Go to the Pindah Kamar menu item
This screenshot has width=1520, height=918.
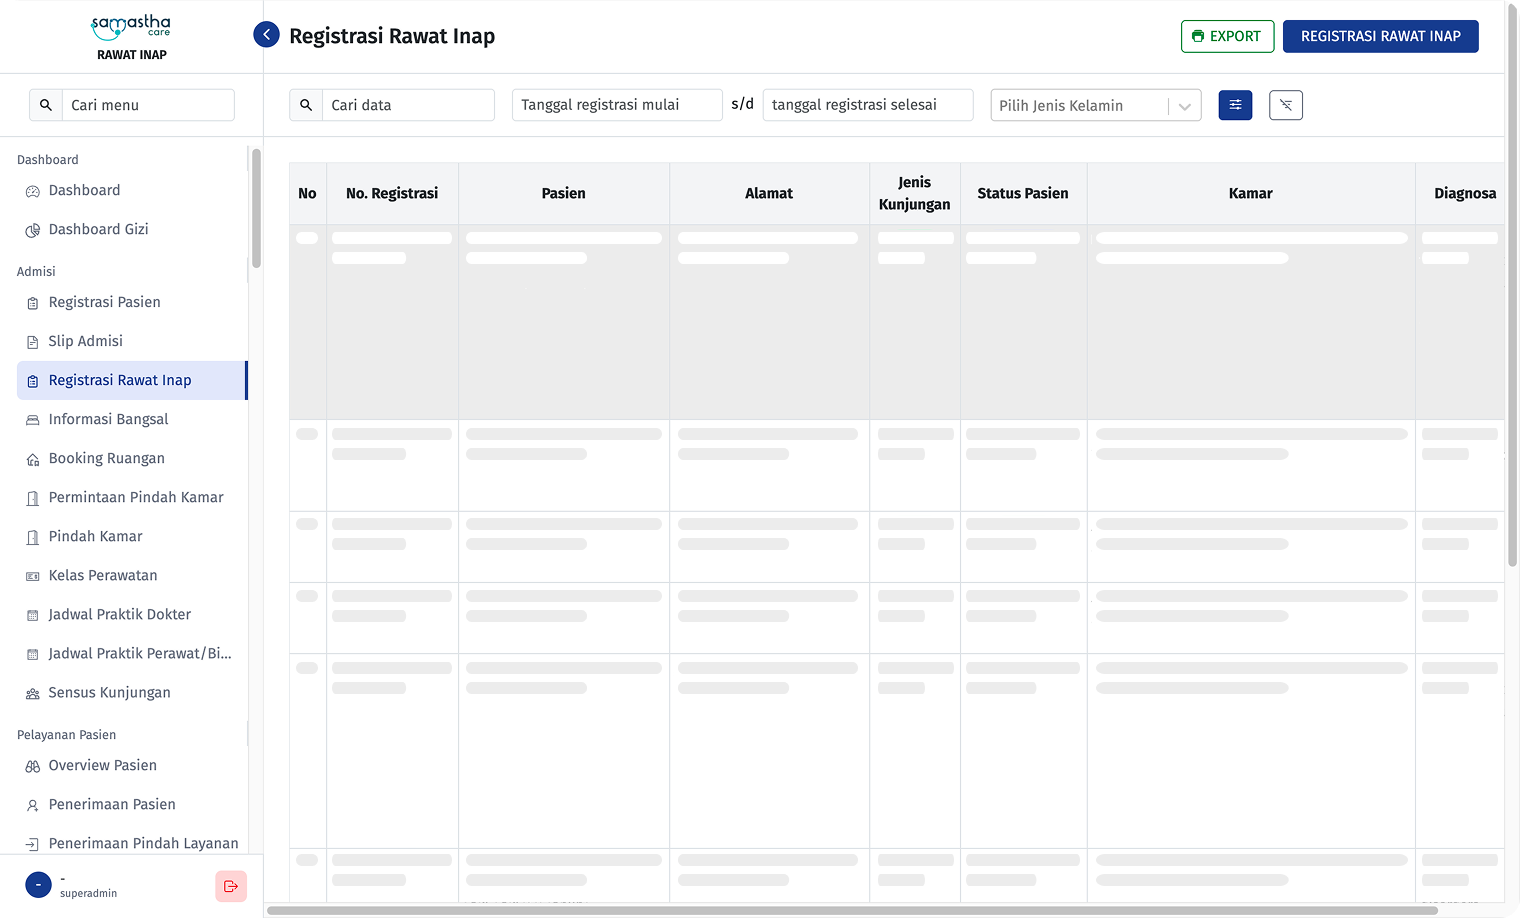tap(96, 536)
